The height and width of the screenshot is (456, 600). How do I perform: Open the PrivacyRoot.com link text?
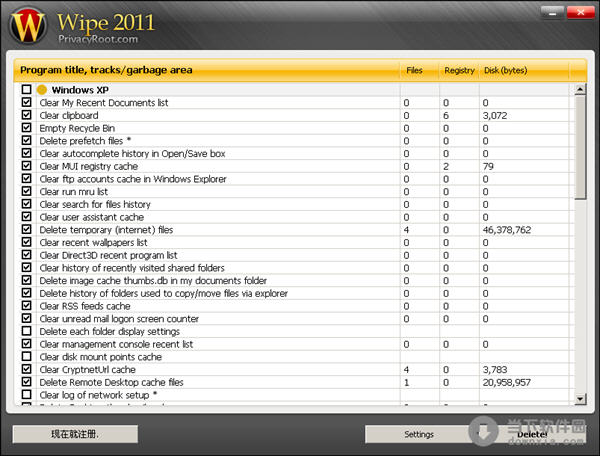[98, 39]
